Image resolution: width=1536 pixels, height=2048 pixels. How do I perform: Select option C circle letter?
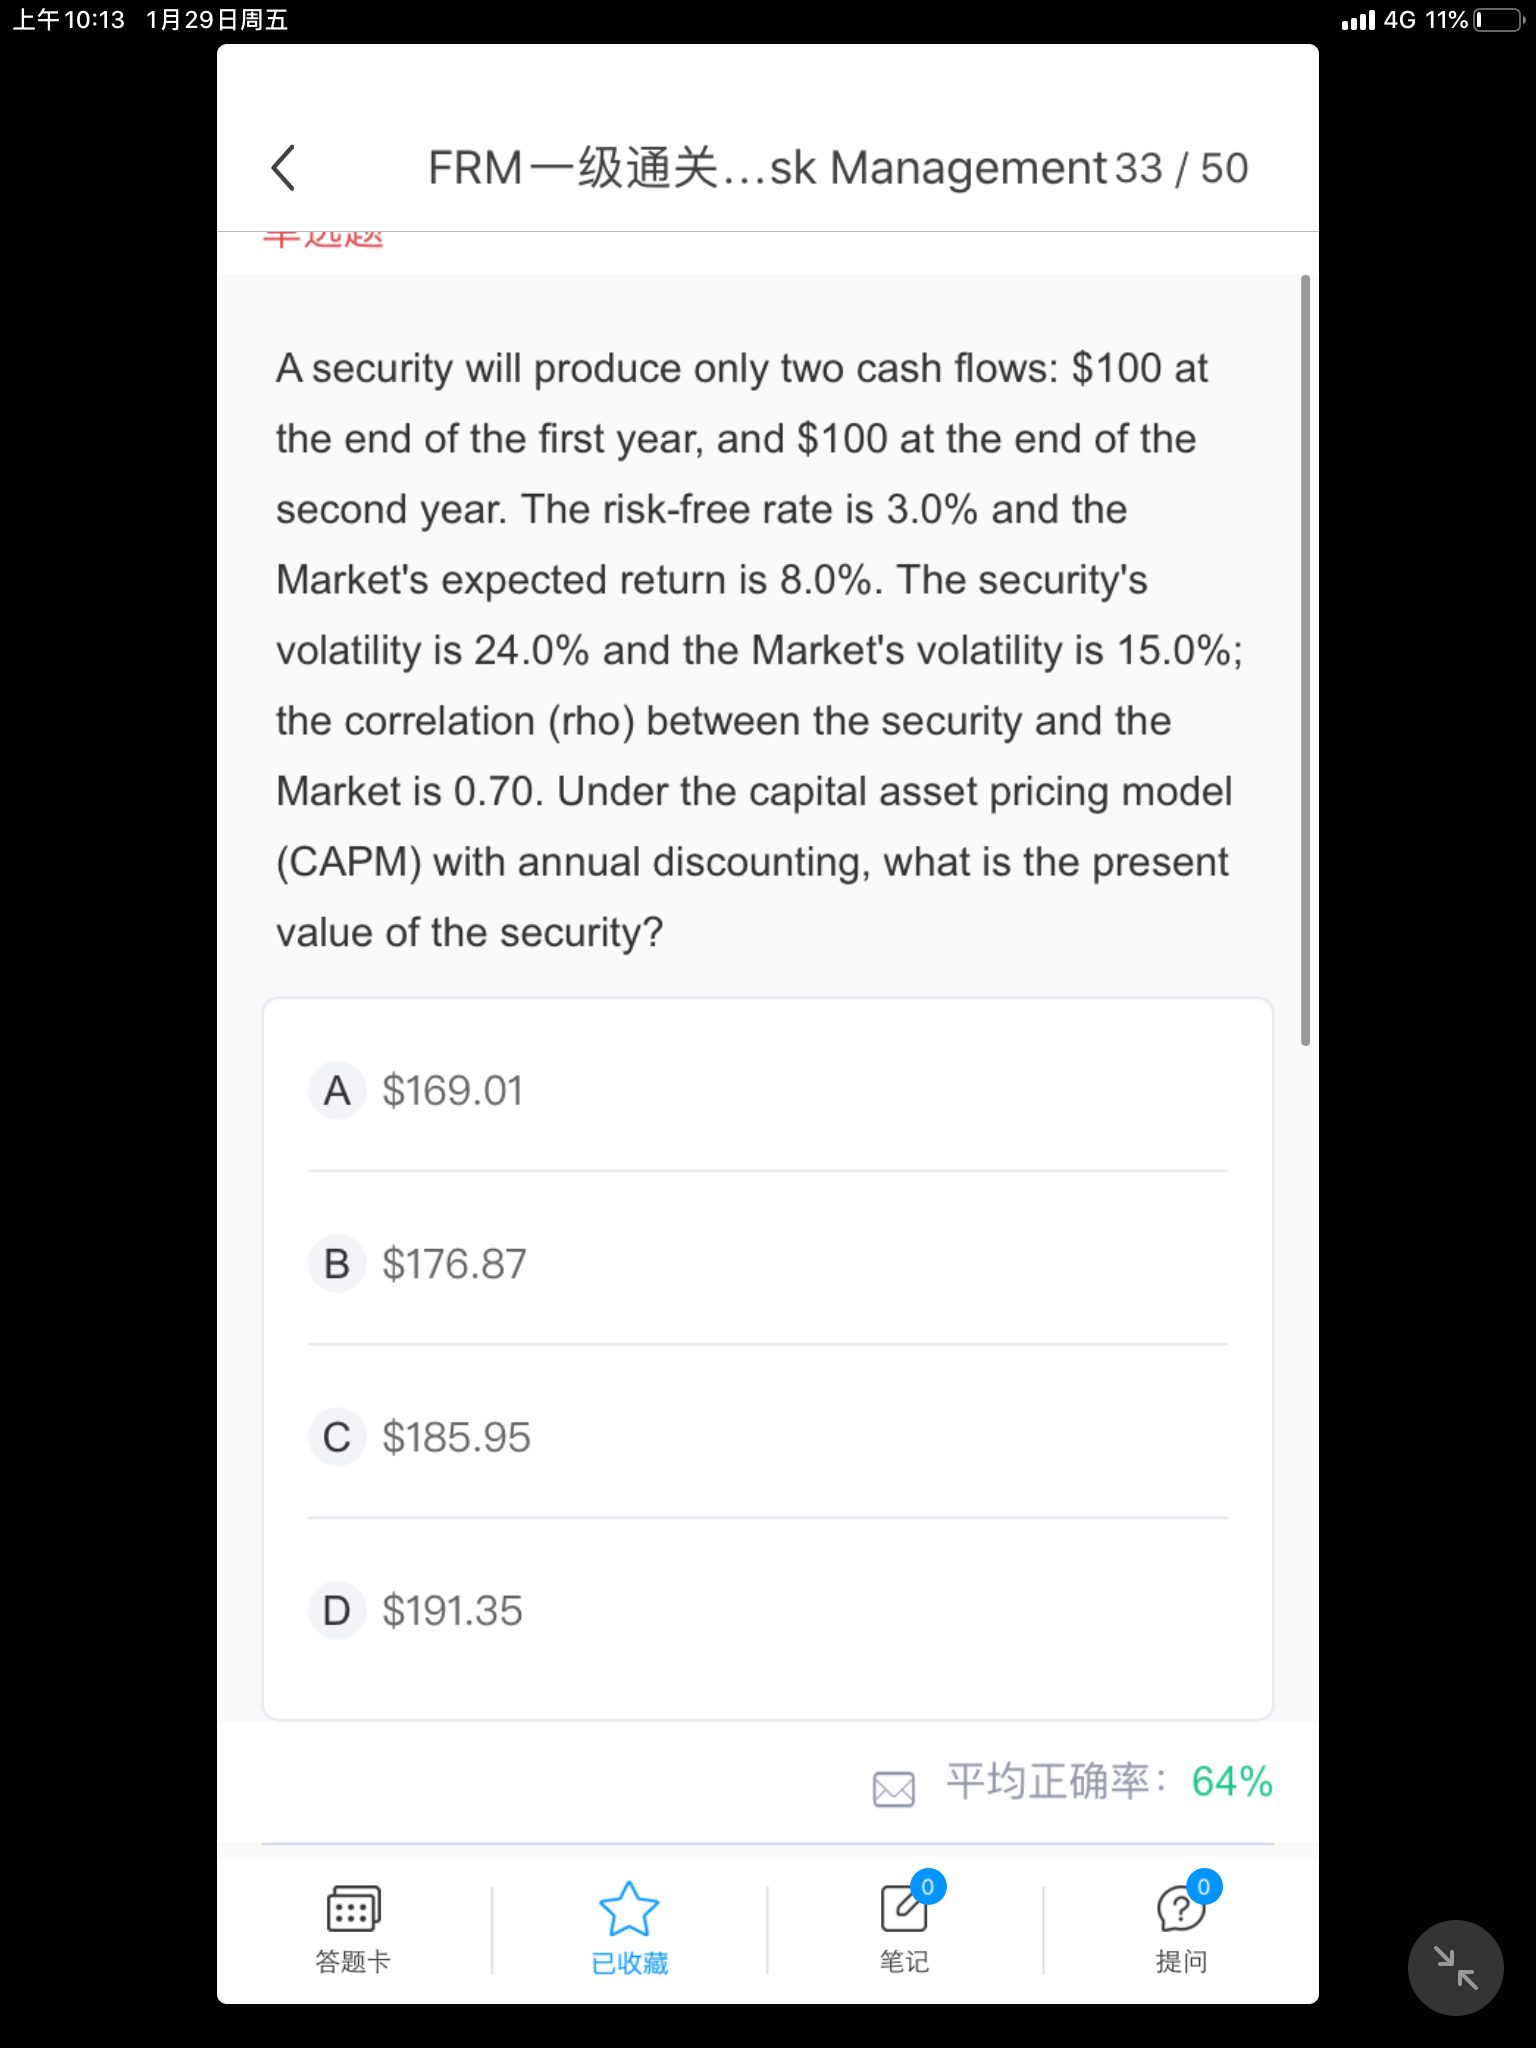click(337, 1437)
